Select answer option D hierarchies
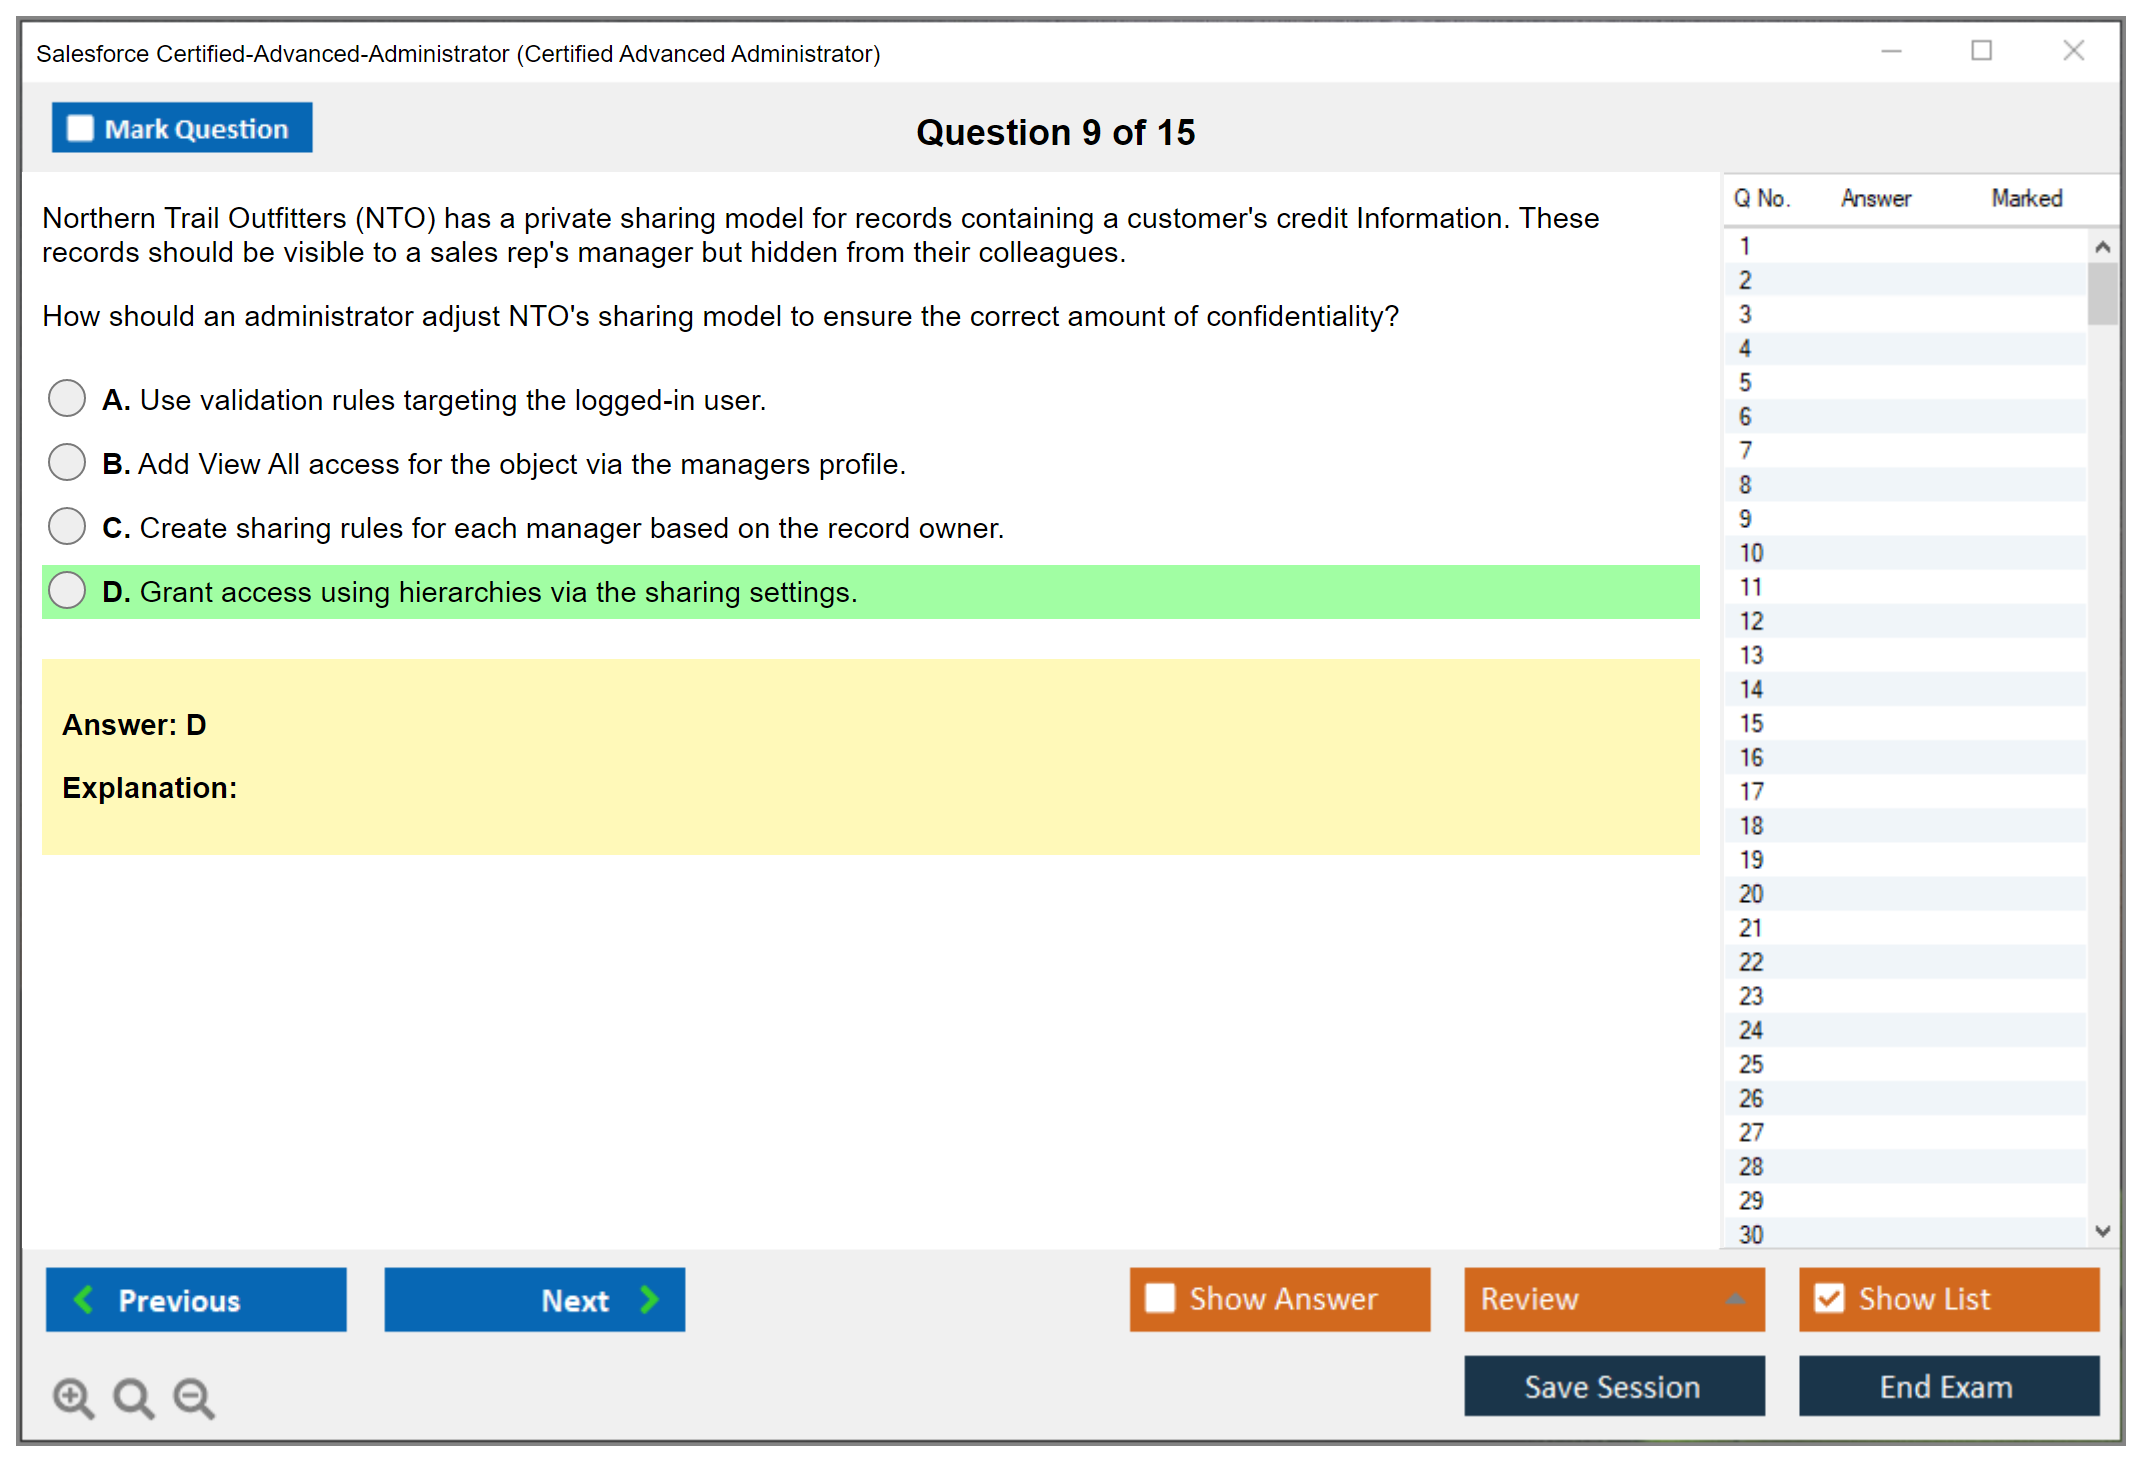This screenshot has height=1470, width=2150. point(67,590)
